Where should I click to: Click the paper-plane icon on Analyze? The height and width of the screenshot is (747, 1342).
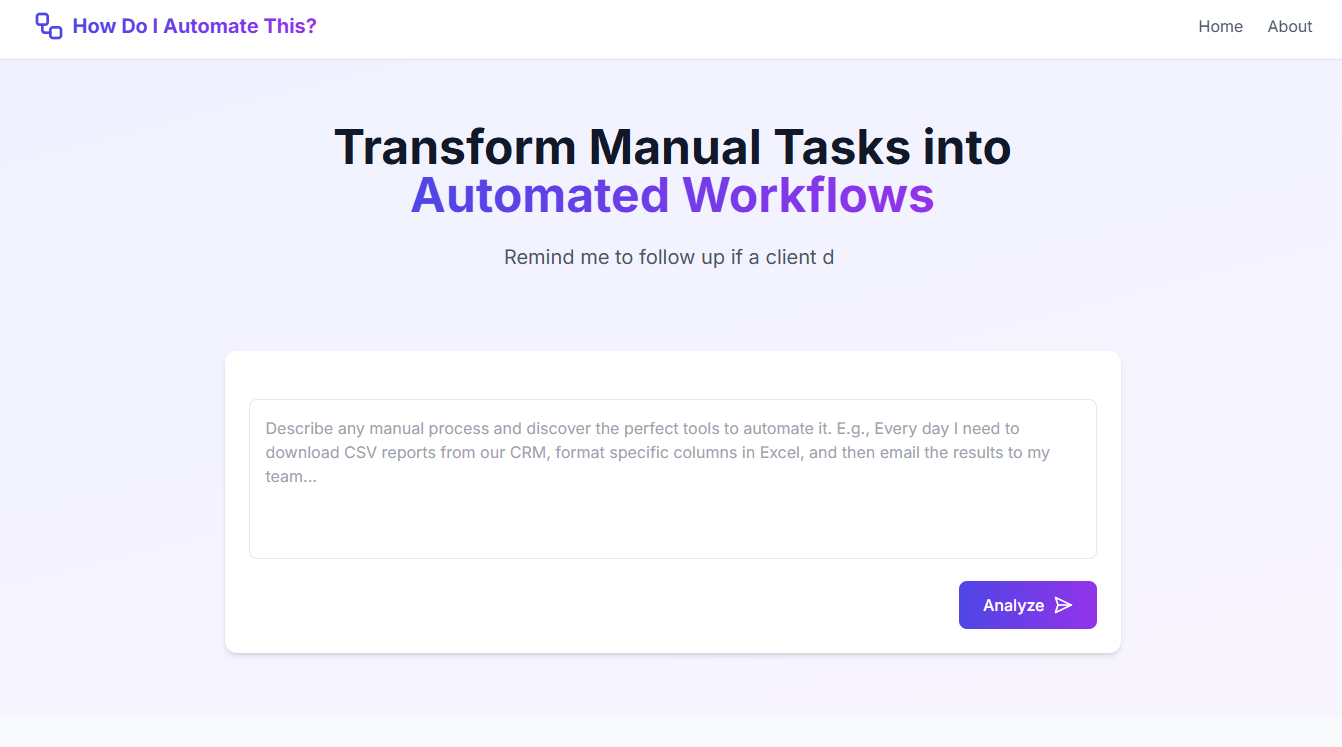pyautogui.click(x=1063, y=605)
